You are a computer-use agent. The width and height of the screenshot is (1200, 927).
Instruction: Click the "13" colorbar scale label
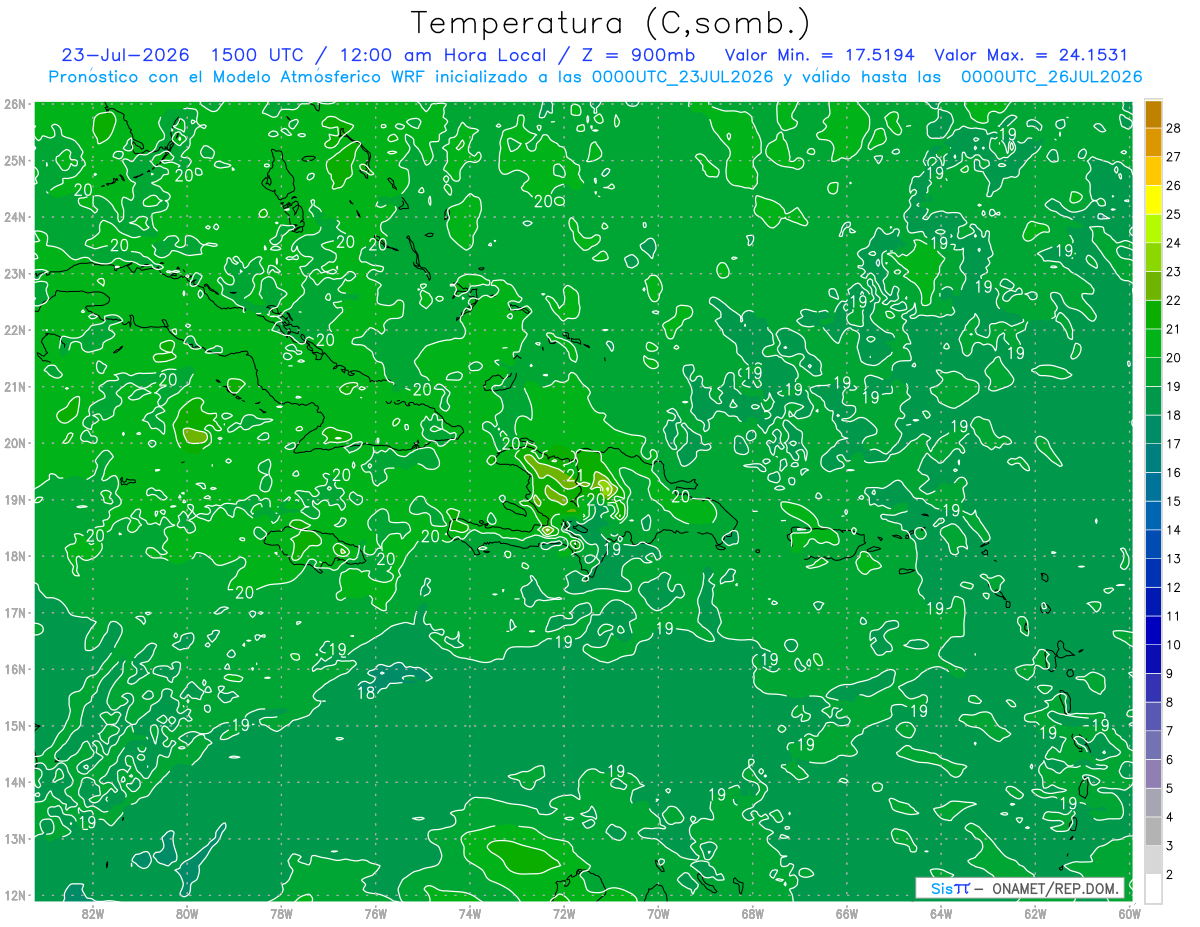[x=1174, y=559]
